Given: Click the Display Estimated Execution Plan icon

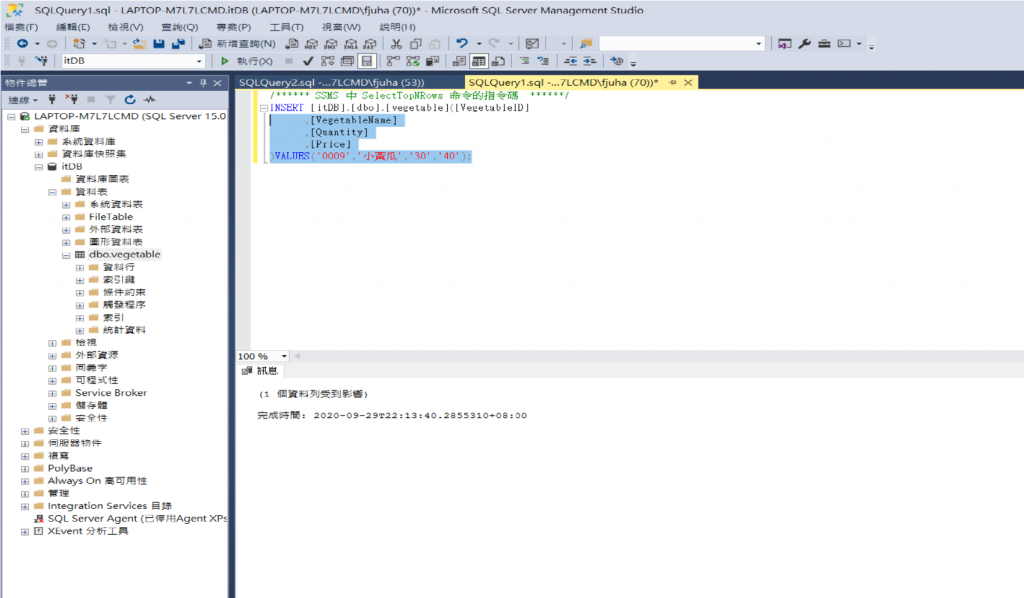Looking at the screenshot, I should (x=328, y=61).
